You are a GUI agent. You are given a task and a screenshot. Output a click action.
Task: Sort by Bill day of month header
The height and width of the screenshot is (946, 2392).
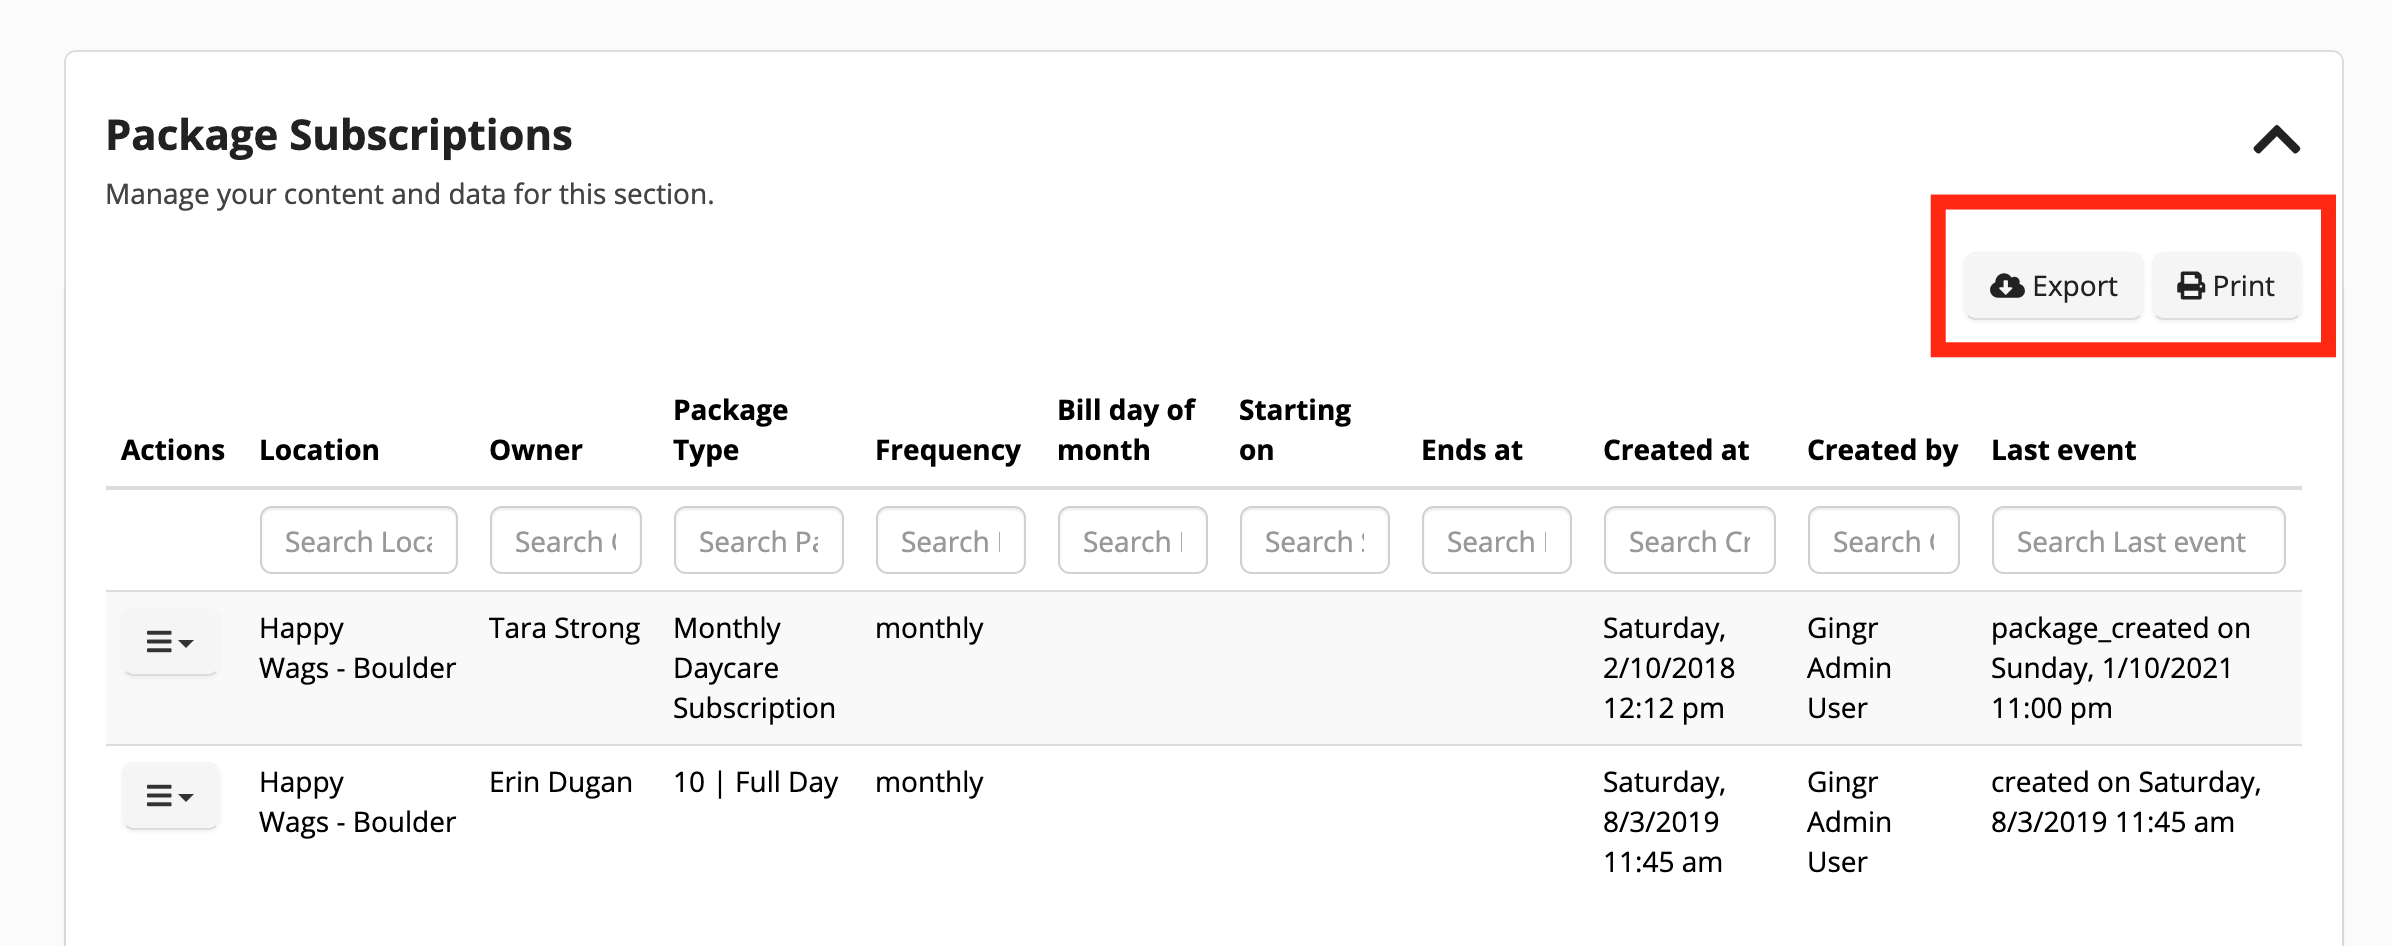[1126, 430]
